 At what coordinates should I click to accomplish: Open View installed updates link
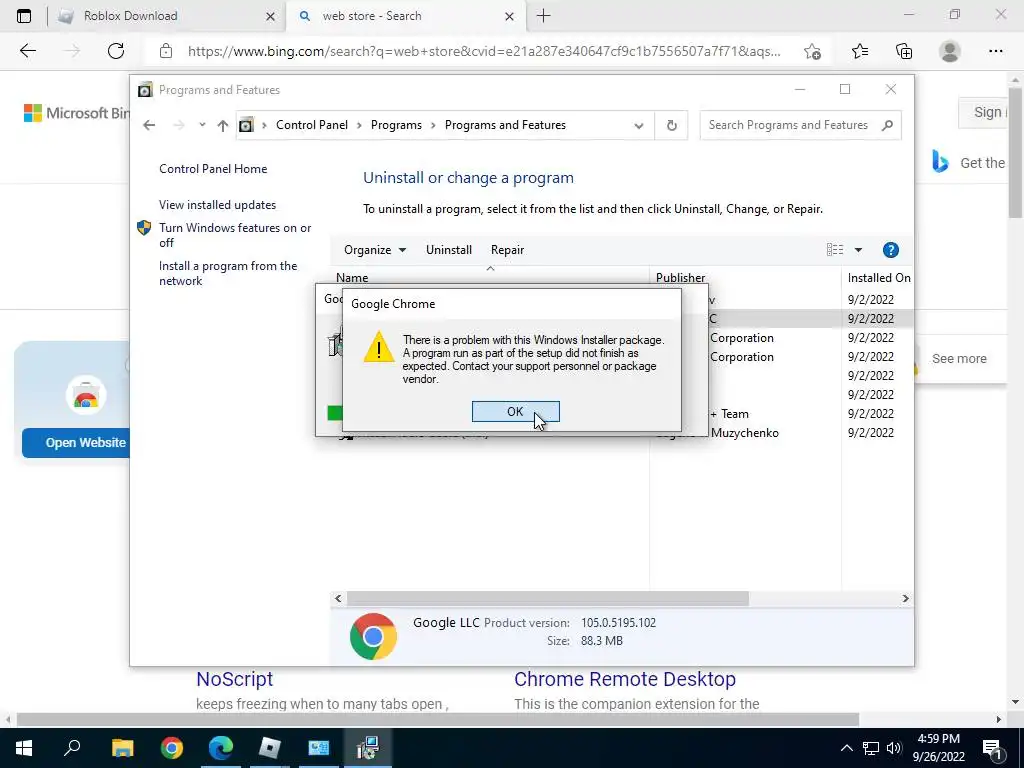217,204
